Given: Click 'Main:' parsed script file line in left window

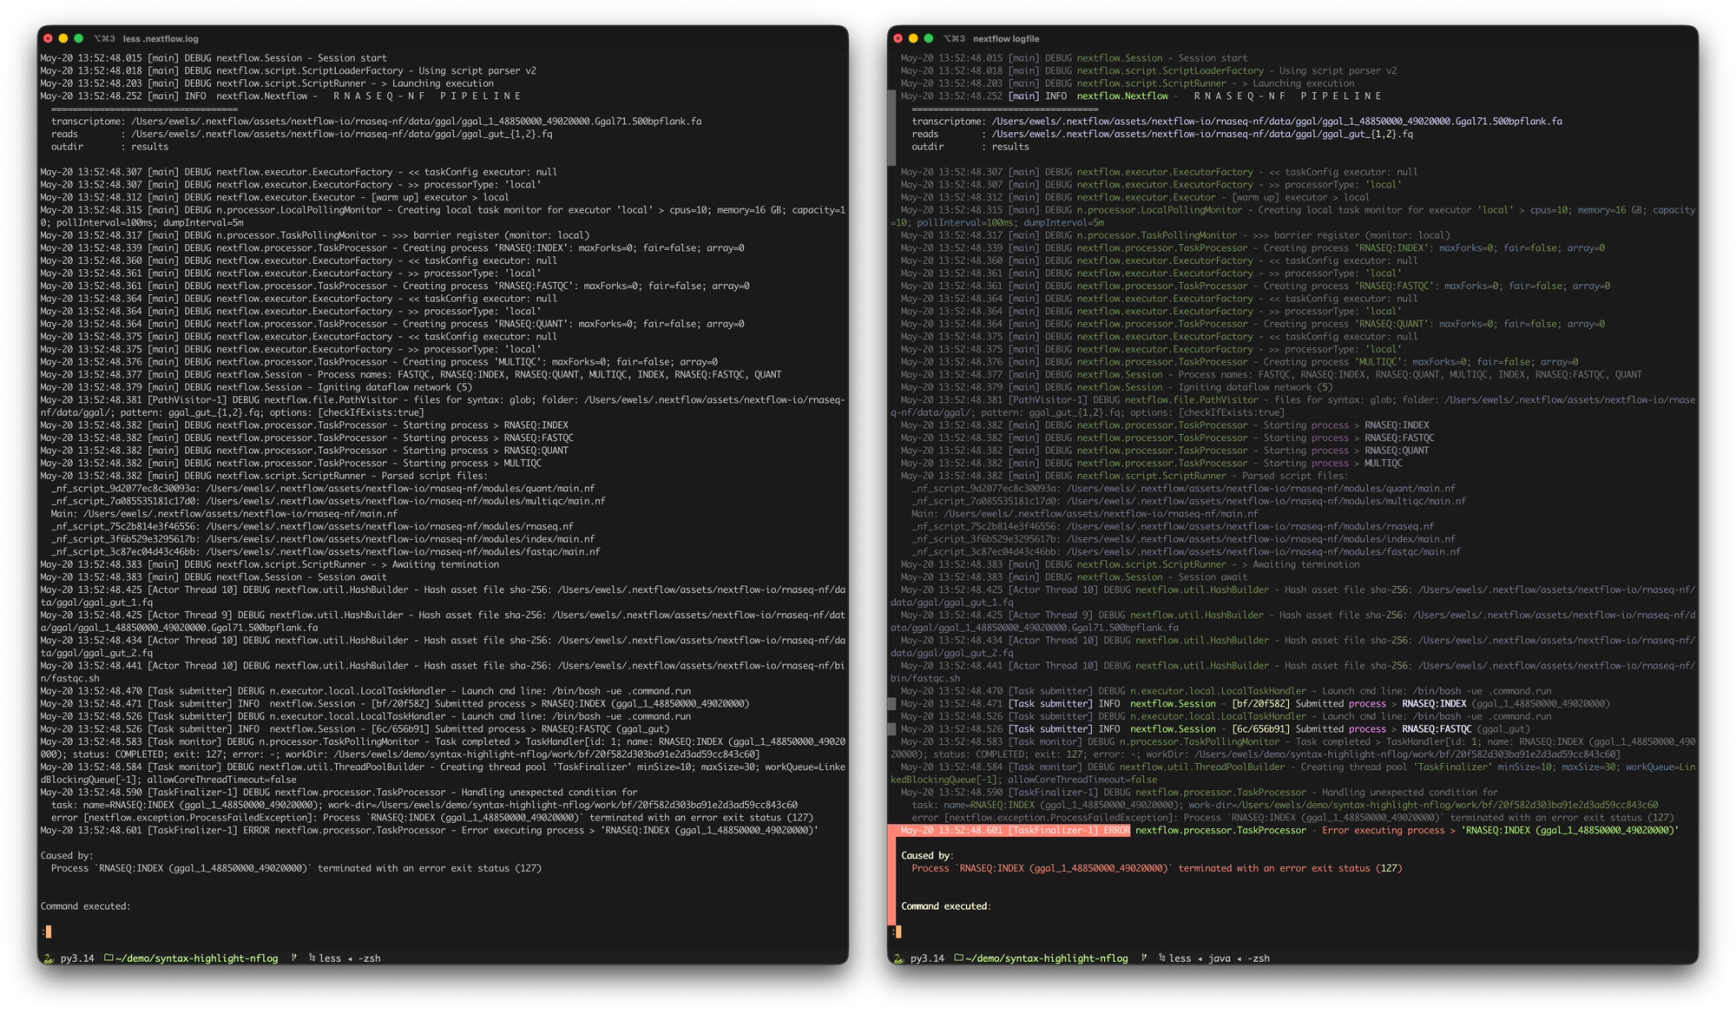Looking at the screenshot, I should click(x=224, y=514).
